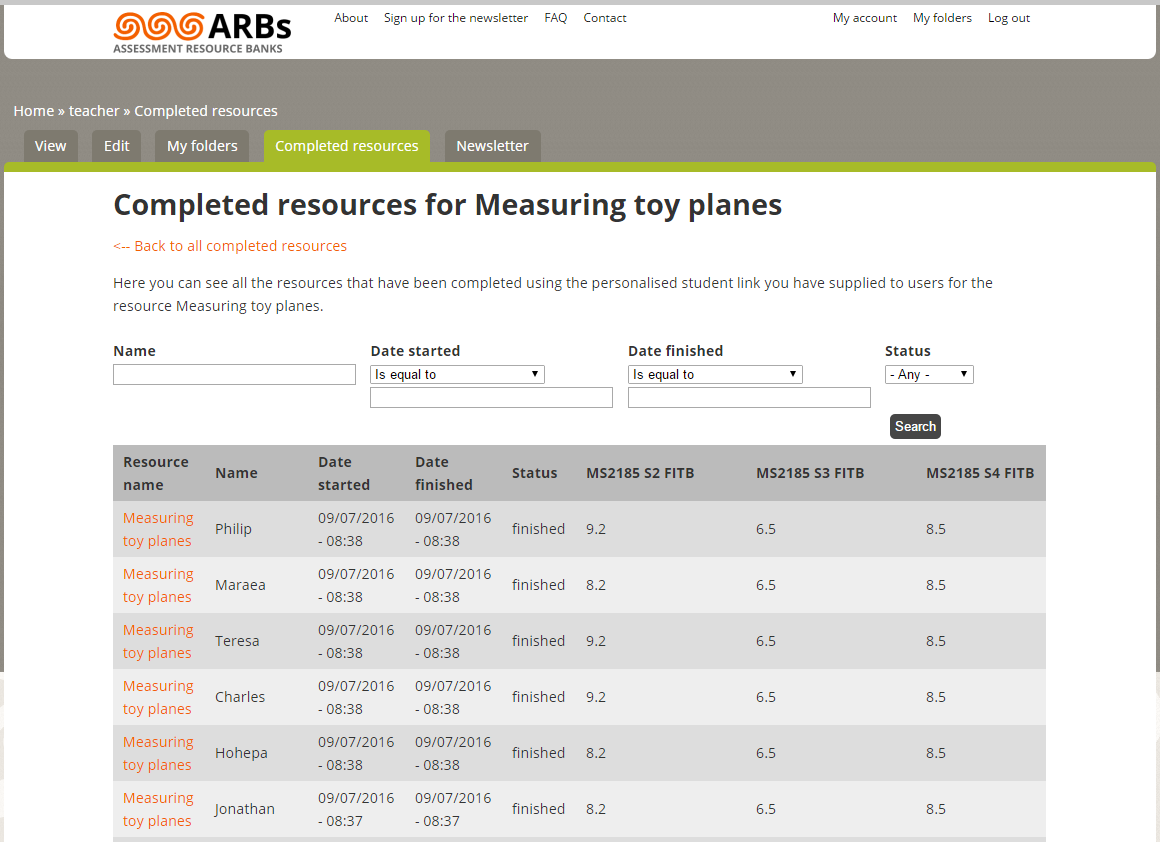1160x842 pixels.
Task: Click the Search button
Action: point(915,426)
